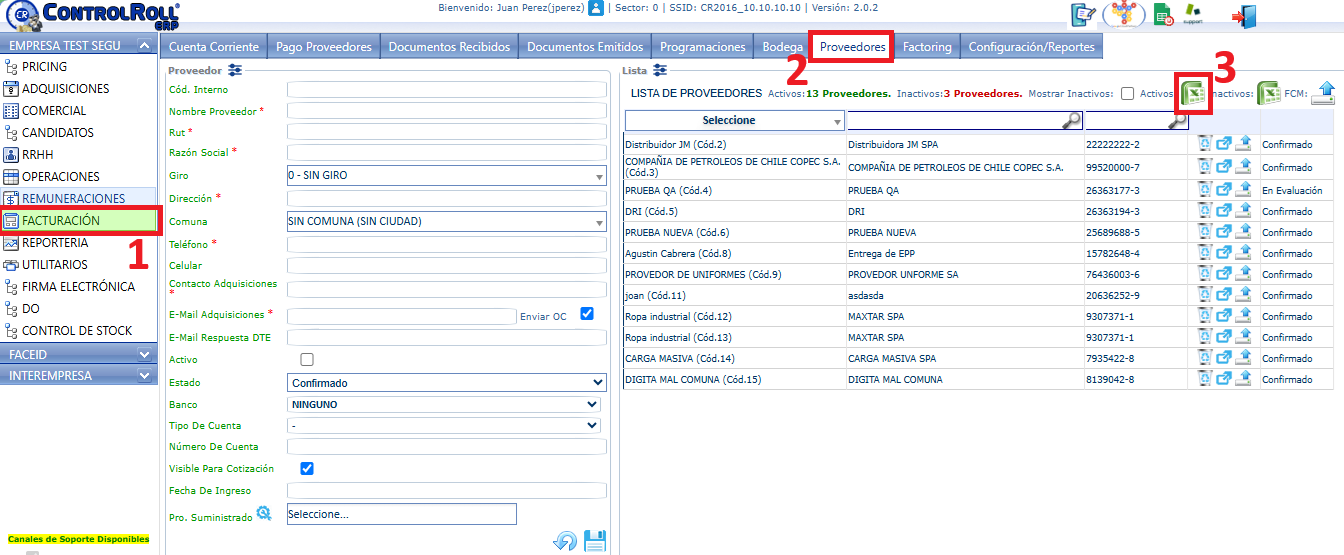The height and width of the screenshot is (555, 1344).
Task: Export inactive suppliers to Excel
Action: click(1268, 94)
